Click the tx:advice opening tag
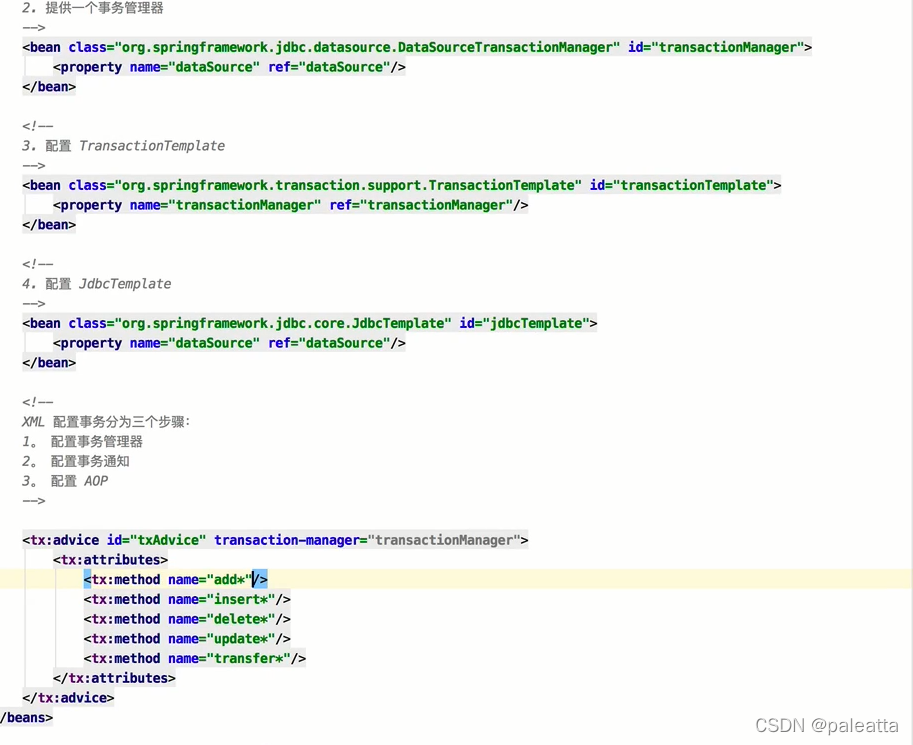Screen dimensions: 913x745 click(275, 540)
